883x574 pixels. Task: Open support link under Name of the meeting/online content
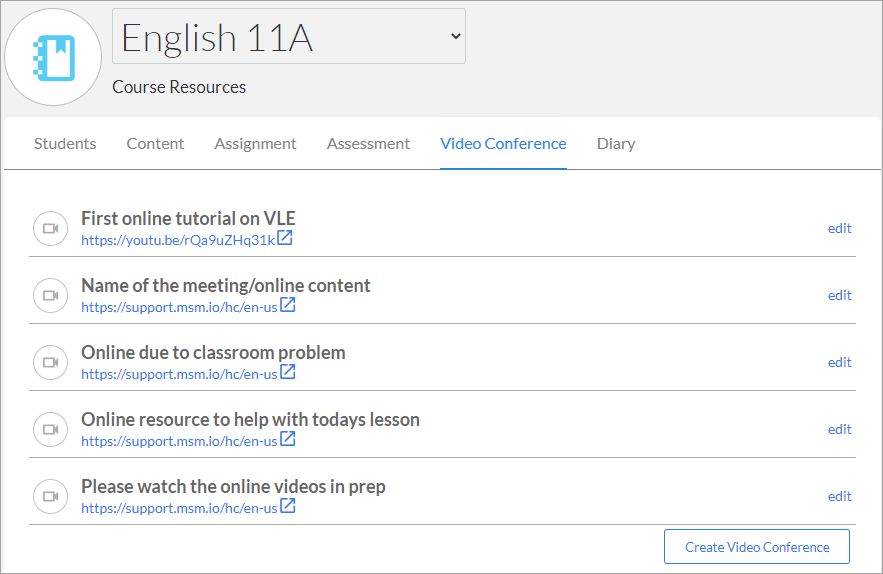[x=179, y=307]
